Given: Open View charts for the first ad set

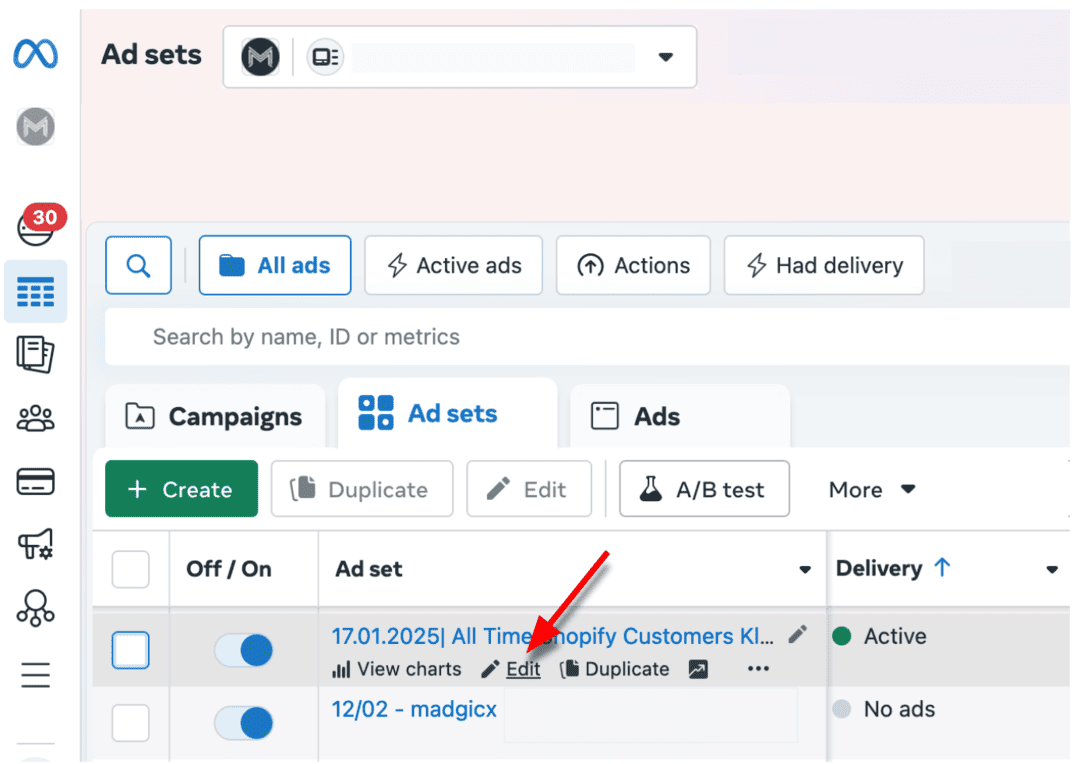Looking at the screenshot, I should (x=397, y=669).
